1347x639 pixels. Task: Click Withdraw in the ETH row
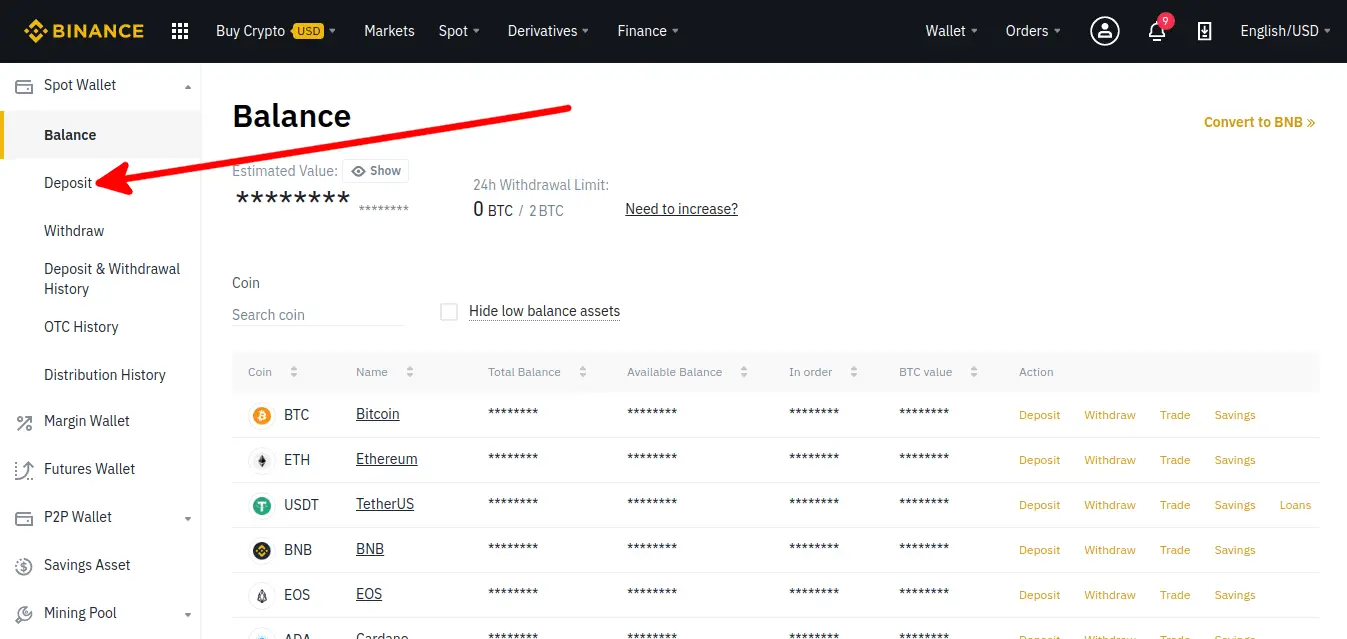pyautogui.click(x=1110, y=460)
